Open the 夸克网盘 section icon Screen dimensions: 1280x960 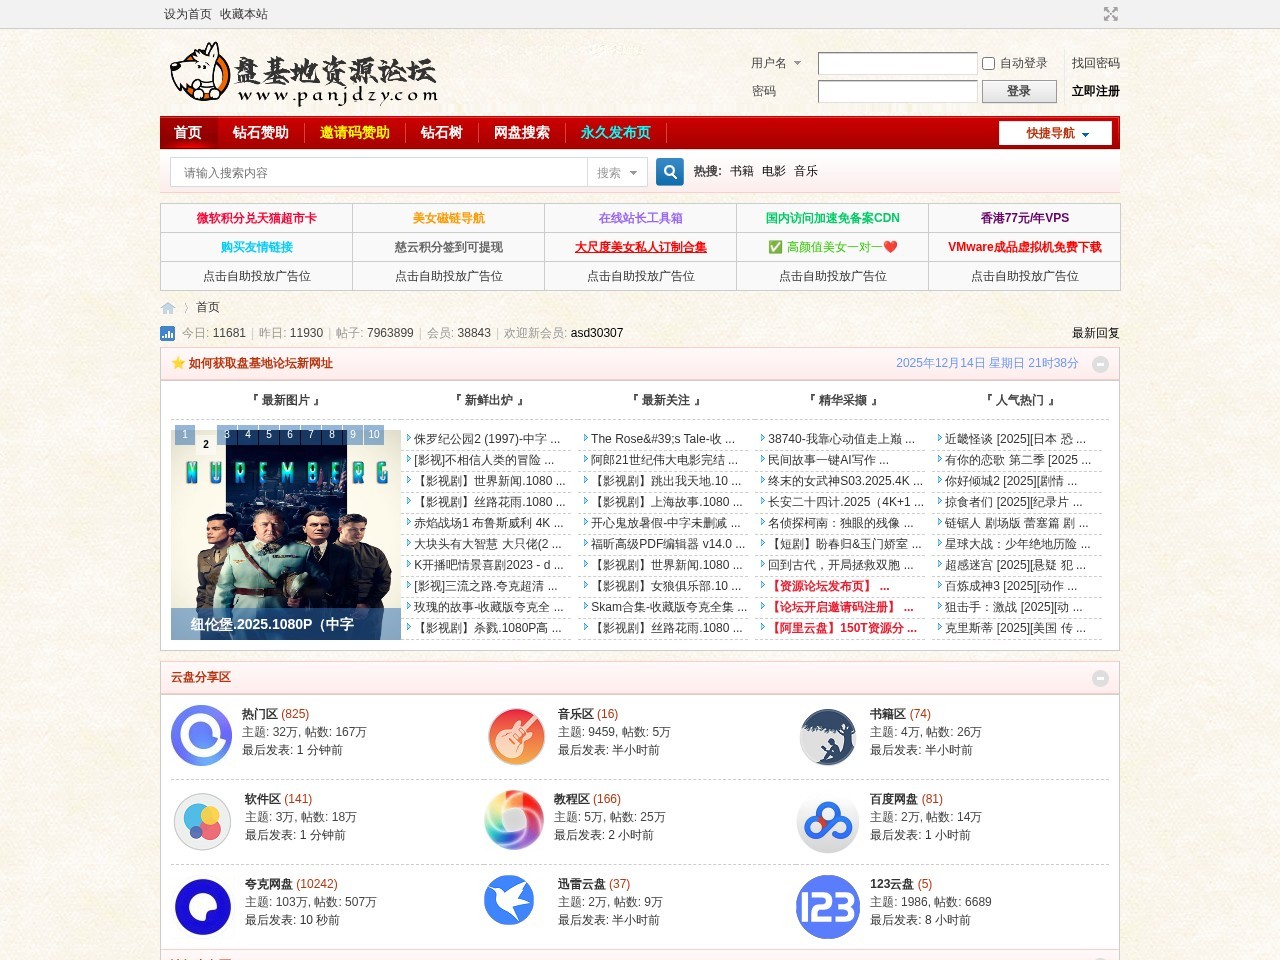click(x=202, y=906)
